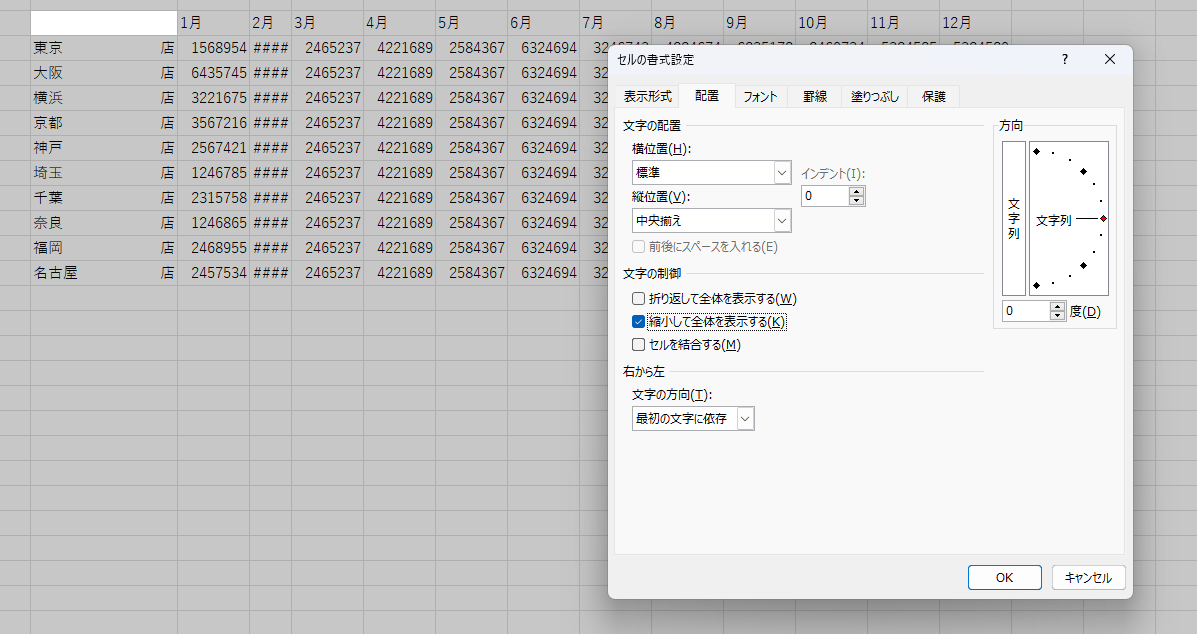The width and height of the screenshot is (1197, 634).
Task: Uncheck 縮小して全体を表示する checkbox
Action: 639,322
